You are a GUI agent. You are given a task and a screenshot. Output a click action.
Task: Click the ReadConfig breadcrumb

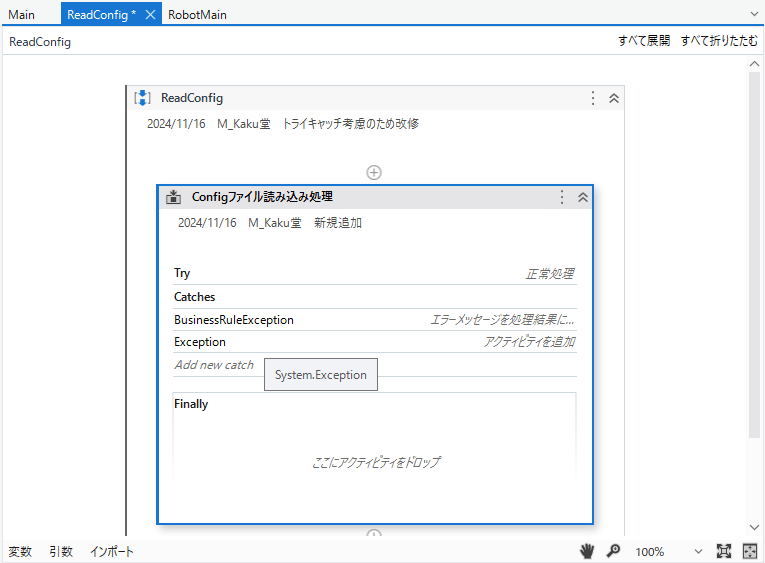40,42
